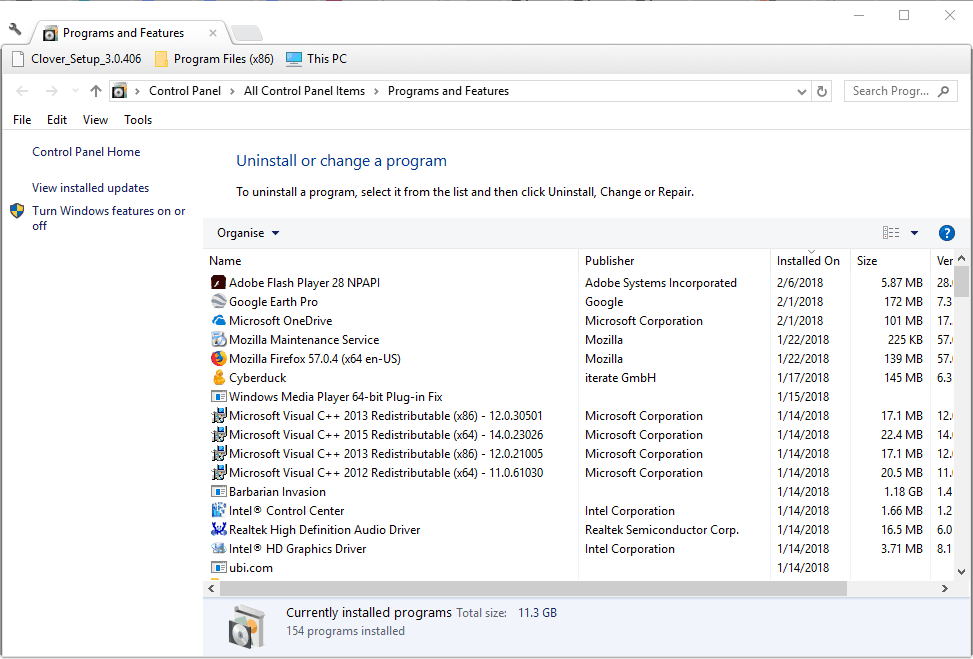Open the Tools menu
This screenshot has height=659, width=973.
pyautogui.click(x=138, y=120)
